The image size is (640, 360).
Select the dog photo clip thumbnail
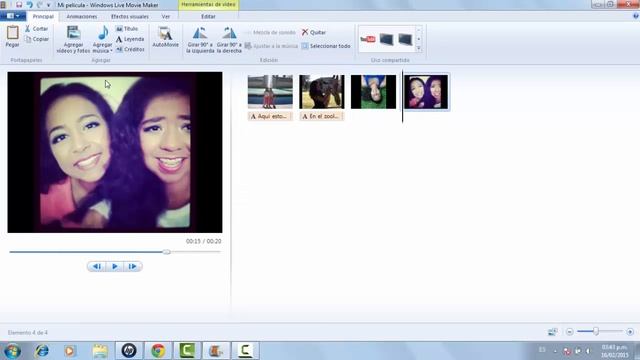322,92
